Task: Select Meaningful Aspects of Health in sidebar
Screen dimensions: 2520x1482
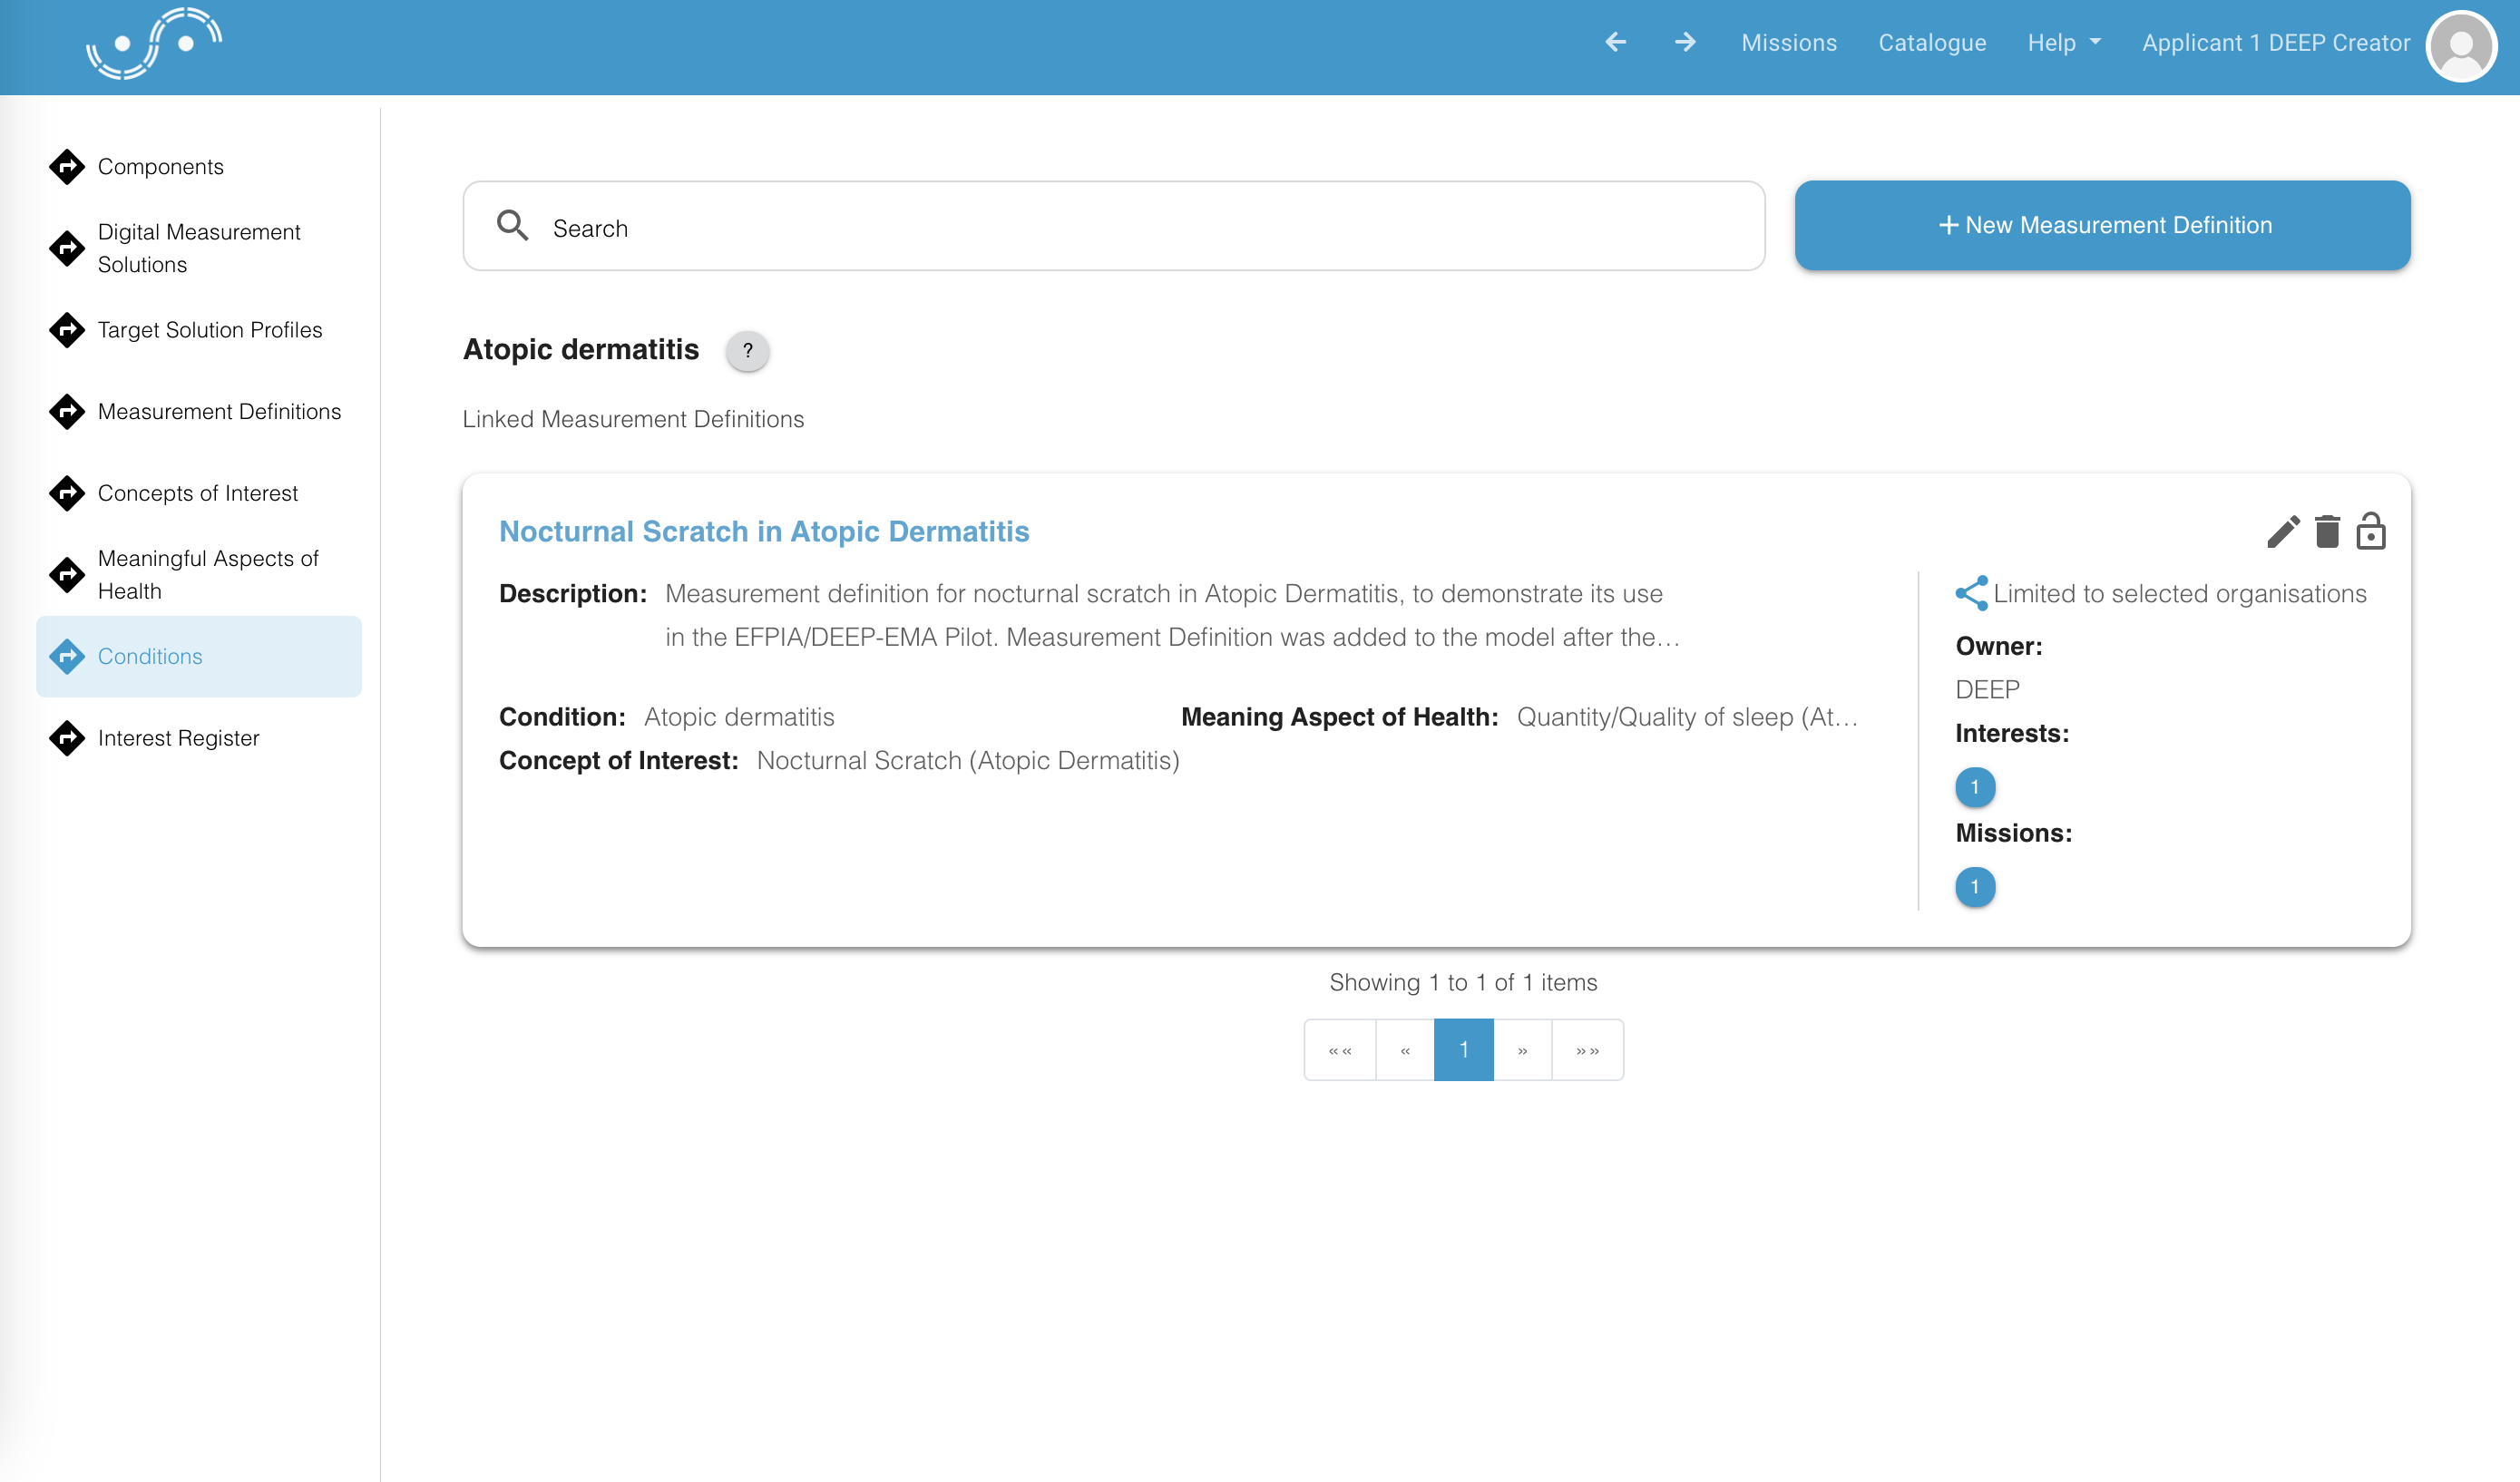Action: (199, 575)
